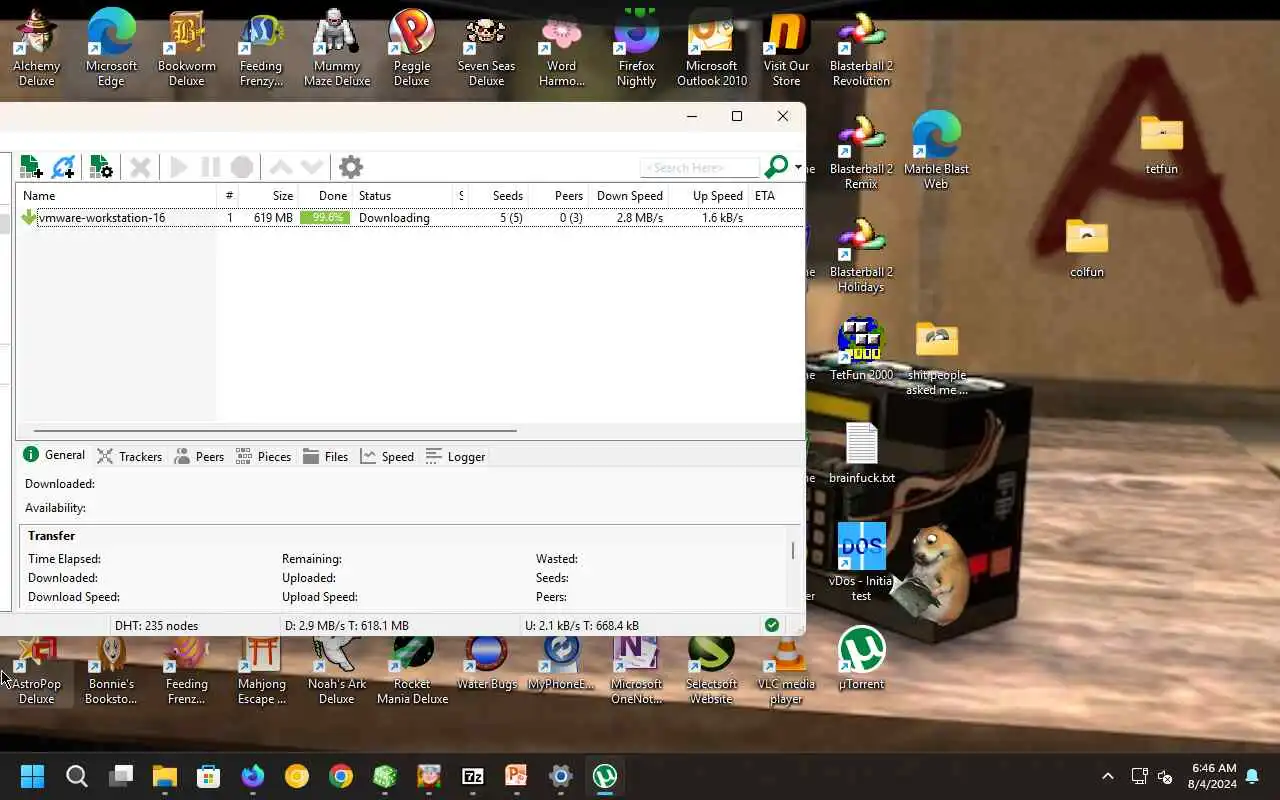Screen dimensions: 1280x800
Task: Sort torrents by the Name column
Action: click(116, 196)
